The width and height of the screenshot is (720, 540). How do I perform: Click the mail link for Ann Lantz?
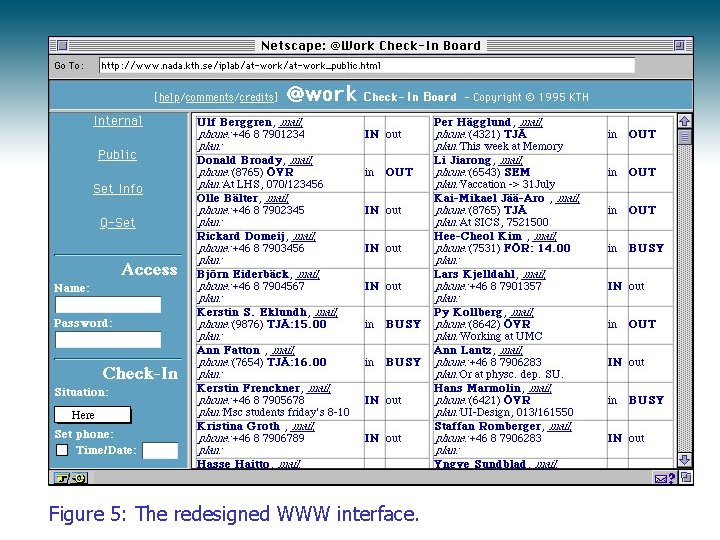[511, 350]
